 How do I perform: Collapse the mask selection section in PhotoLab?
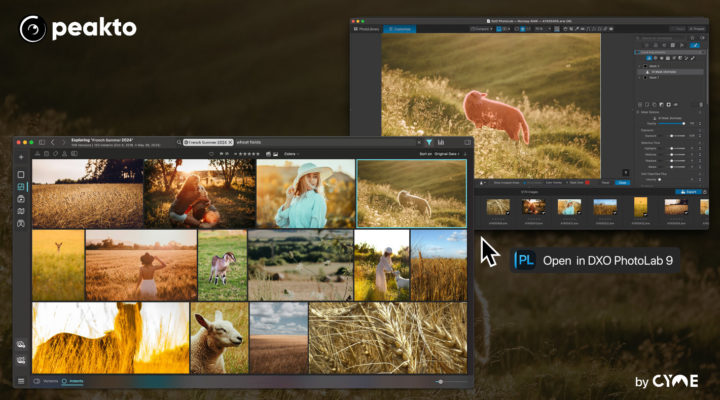coord(639,112)
